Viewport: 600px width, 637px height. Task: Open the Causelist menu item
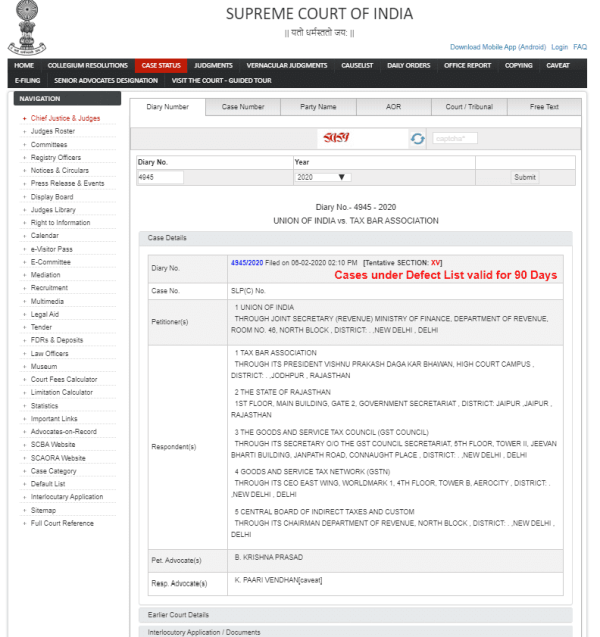tap(357, 65)
